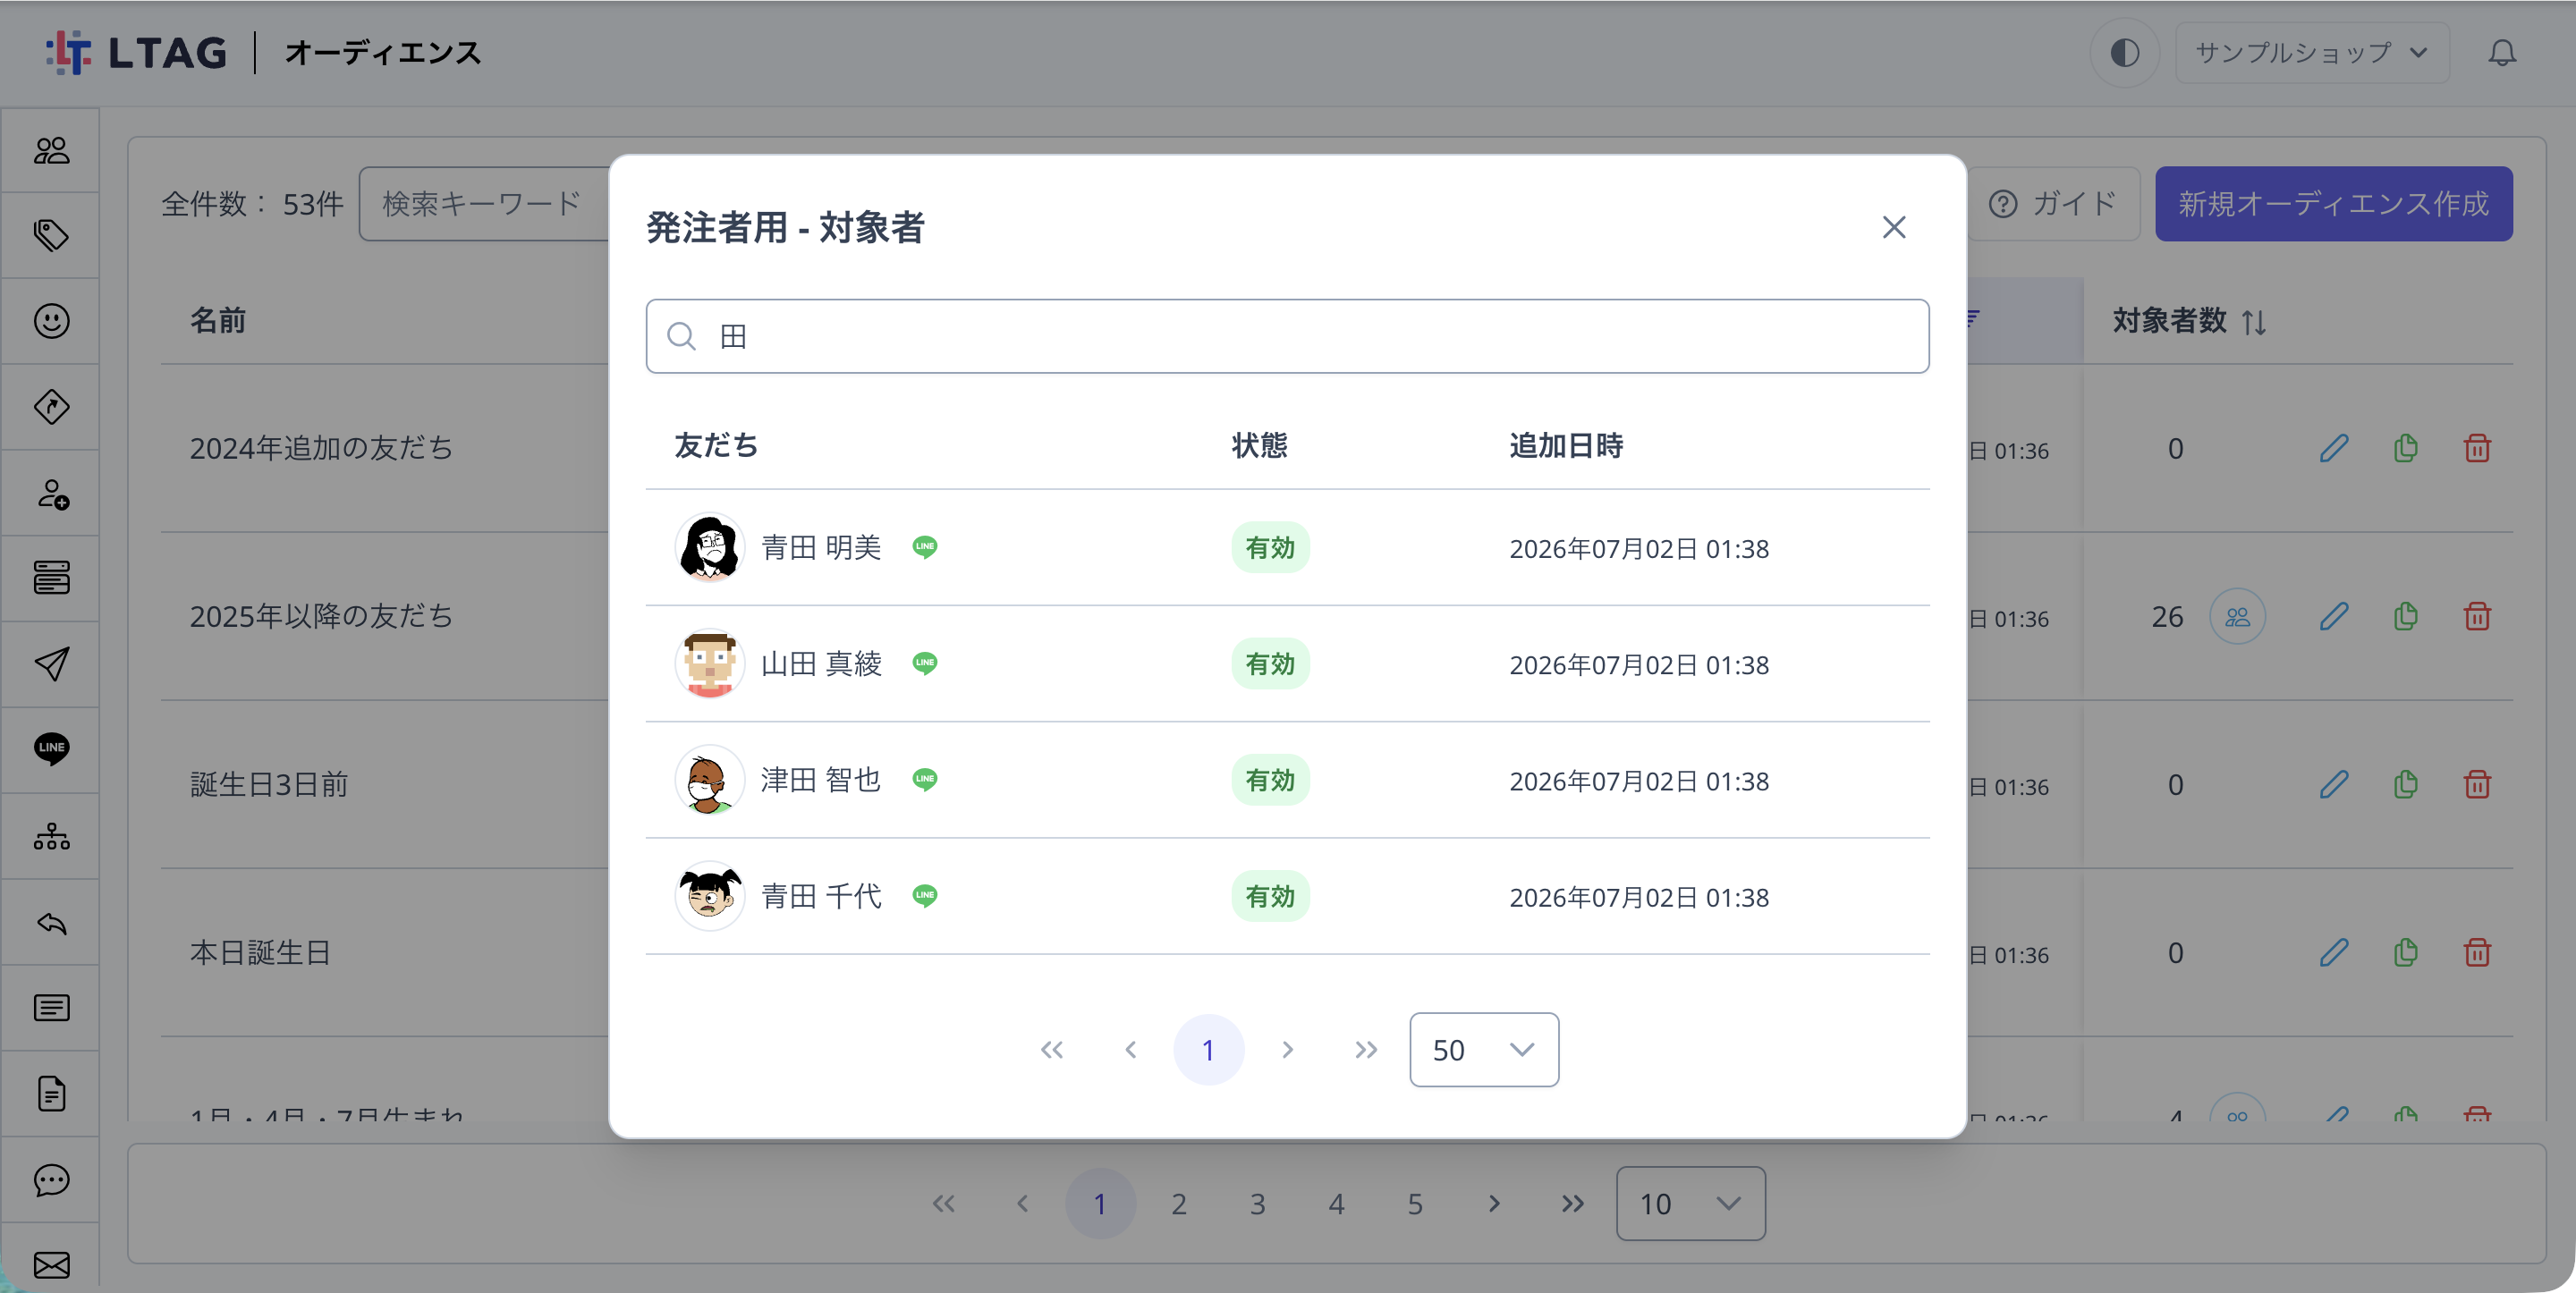The width and height of the screenshot is (2576, 1293).
Task: Open the LINE speech bubble sidebar icon
Action: click(51, 748)
